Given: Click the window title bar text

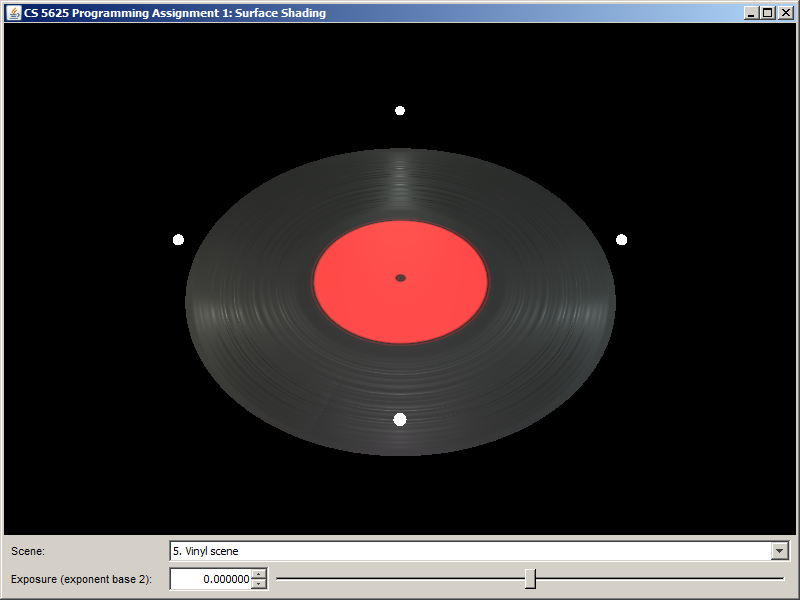Looking at the screenshot, I should tap(175, 13).
